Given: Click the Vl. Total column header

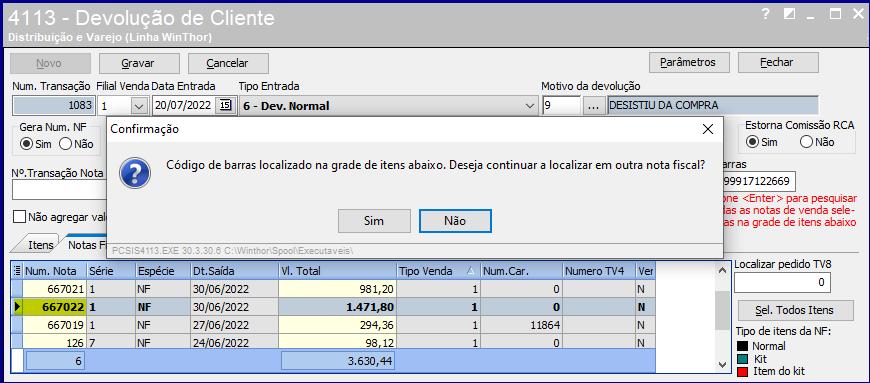Looking at the screenshot, I should tap(337, 271).
